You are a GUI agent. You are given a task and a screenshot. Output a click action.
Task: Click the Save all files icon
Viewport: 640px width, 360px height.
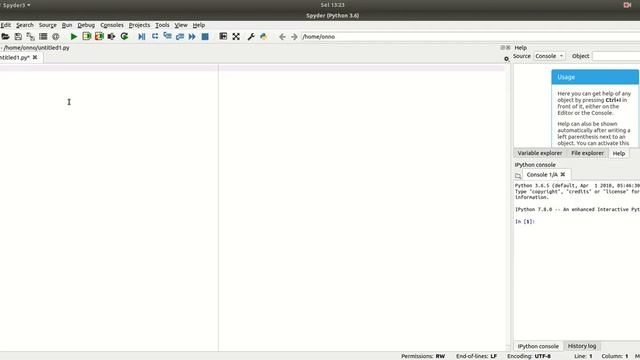pos(30,37)
